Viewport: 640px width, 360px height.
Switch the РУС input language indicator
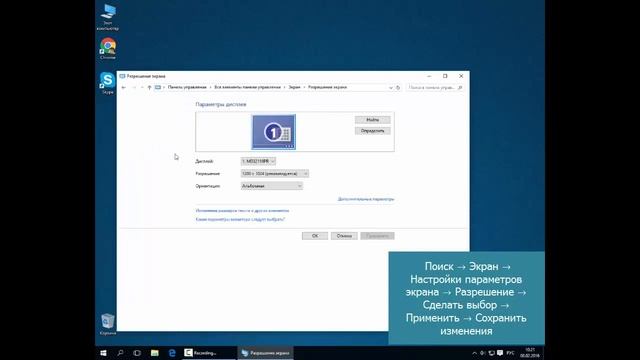pos(510,353)
